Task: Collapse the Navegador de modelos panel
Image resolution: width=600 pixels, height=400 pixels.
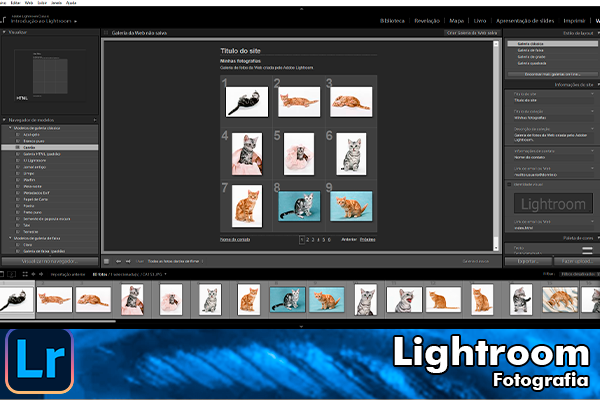Action: tap(4, 120)
